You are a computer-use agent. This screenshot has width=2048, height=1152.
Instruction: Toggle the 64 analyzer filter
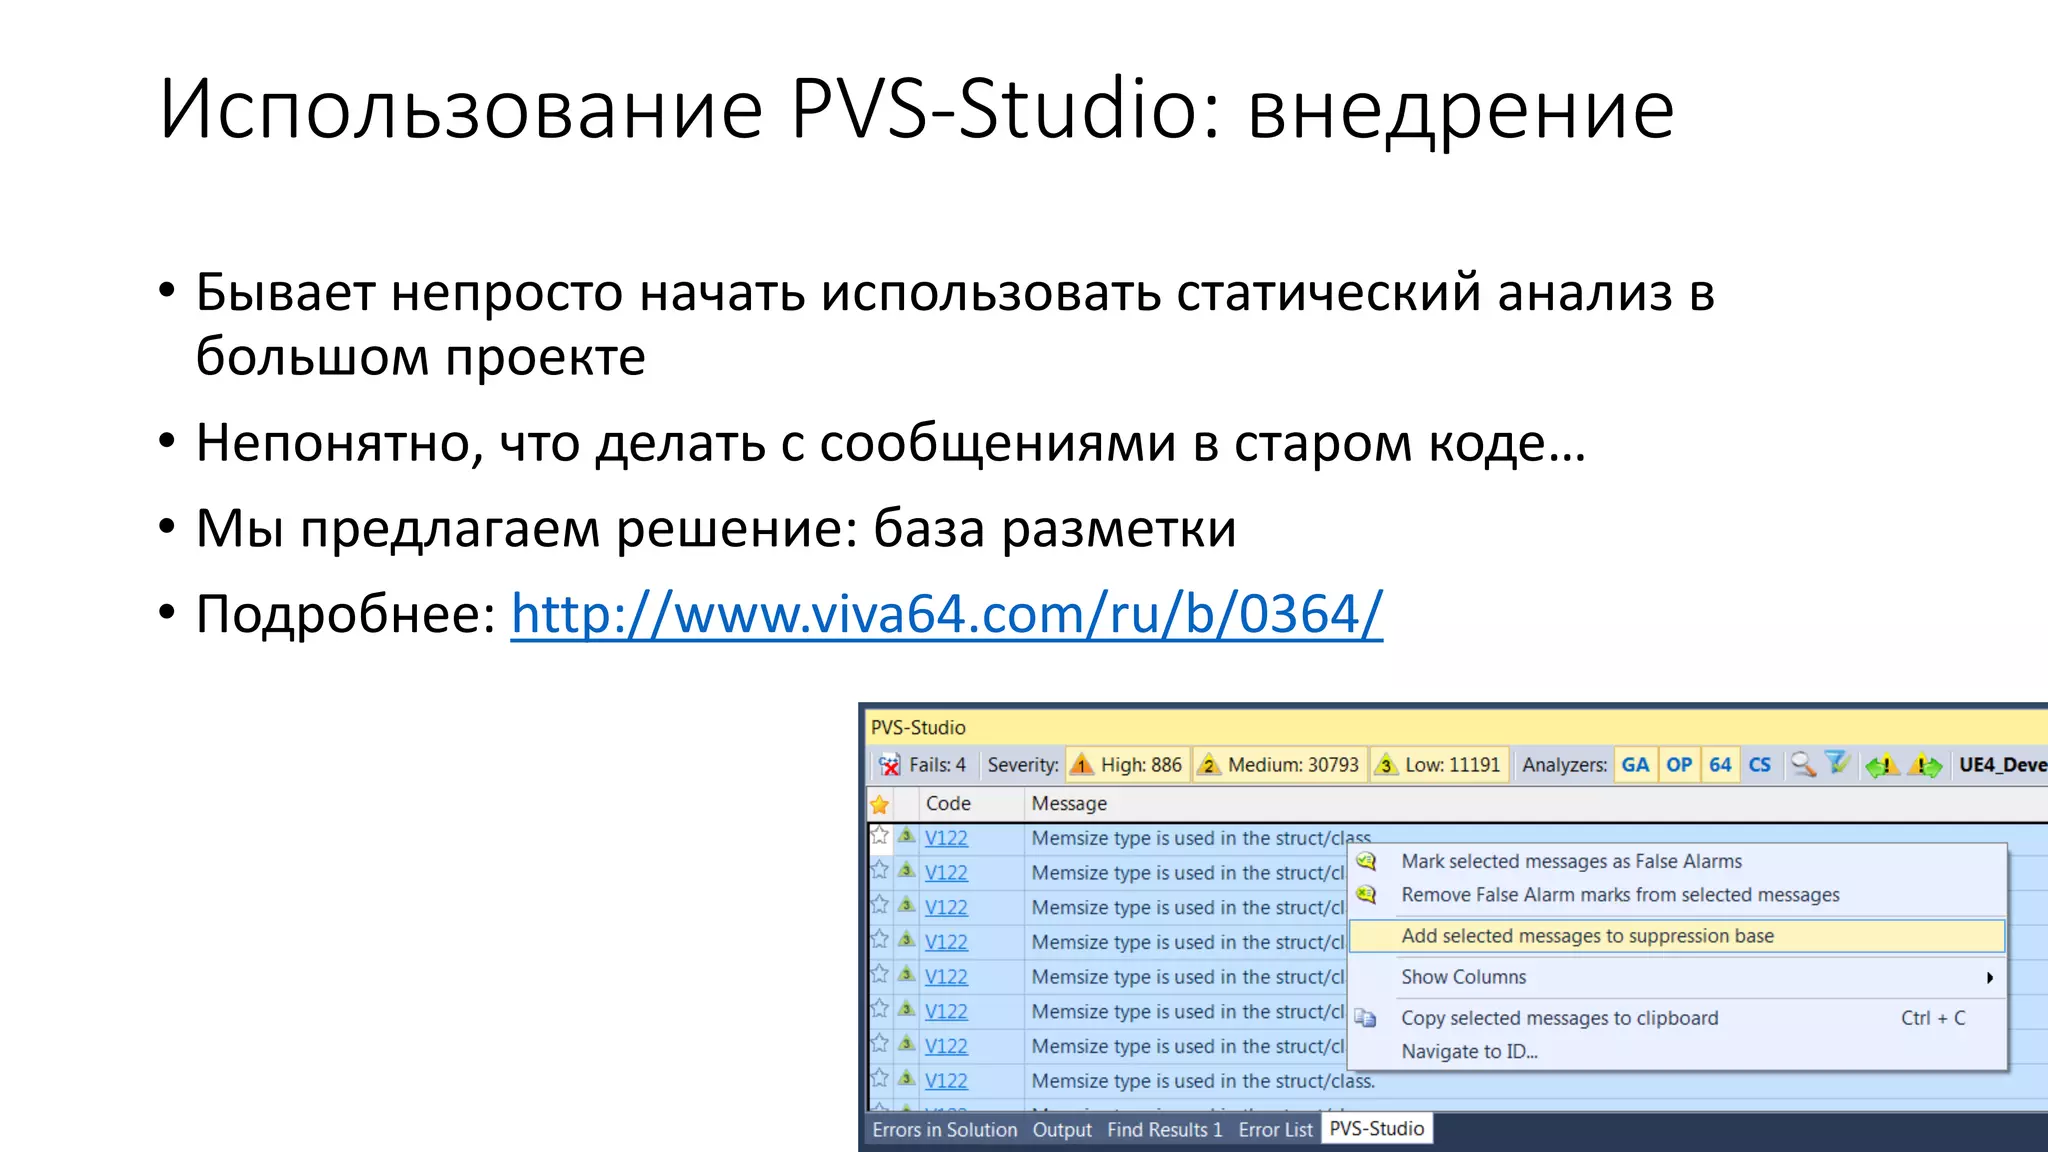1720,765
